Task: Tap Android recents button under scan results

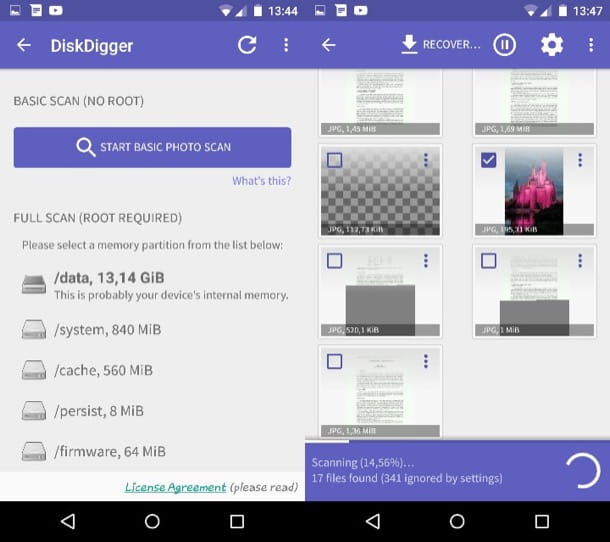Action: [x=542, y=521]
